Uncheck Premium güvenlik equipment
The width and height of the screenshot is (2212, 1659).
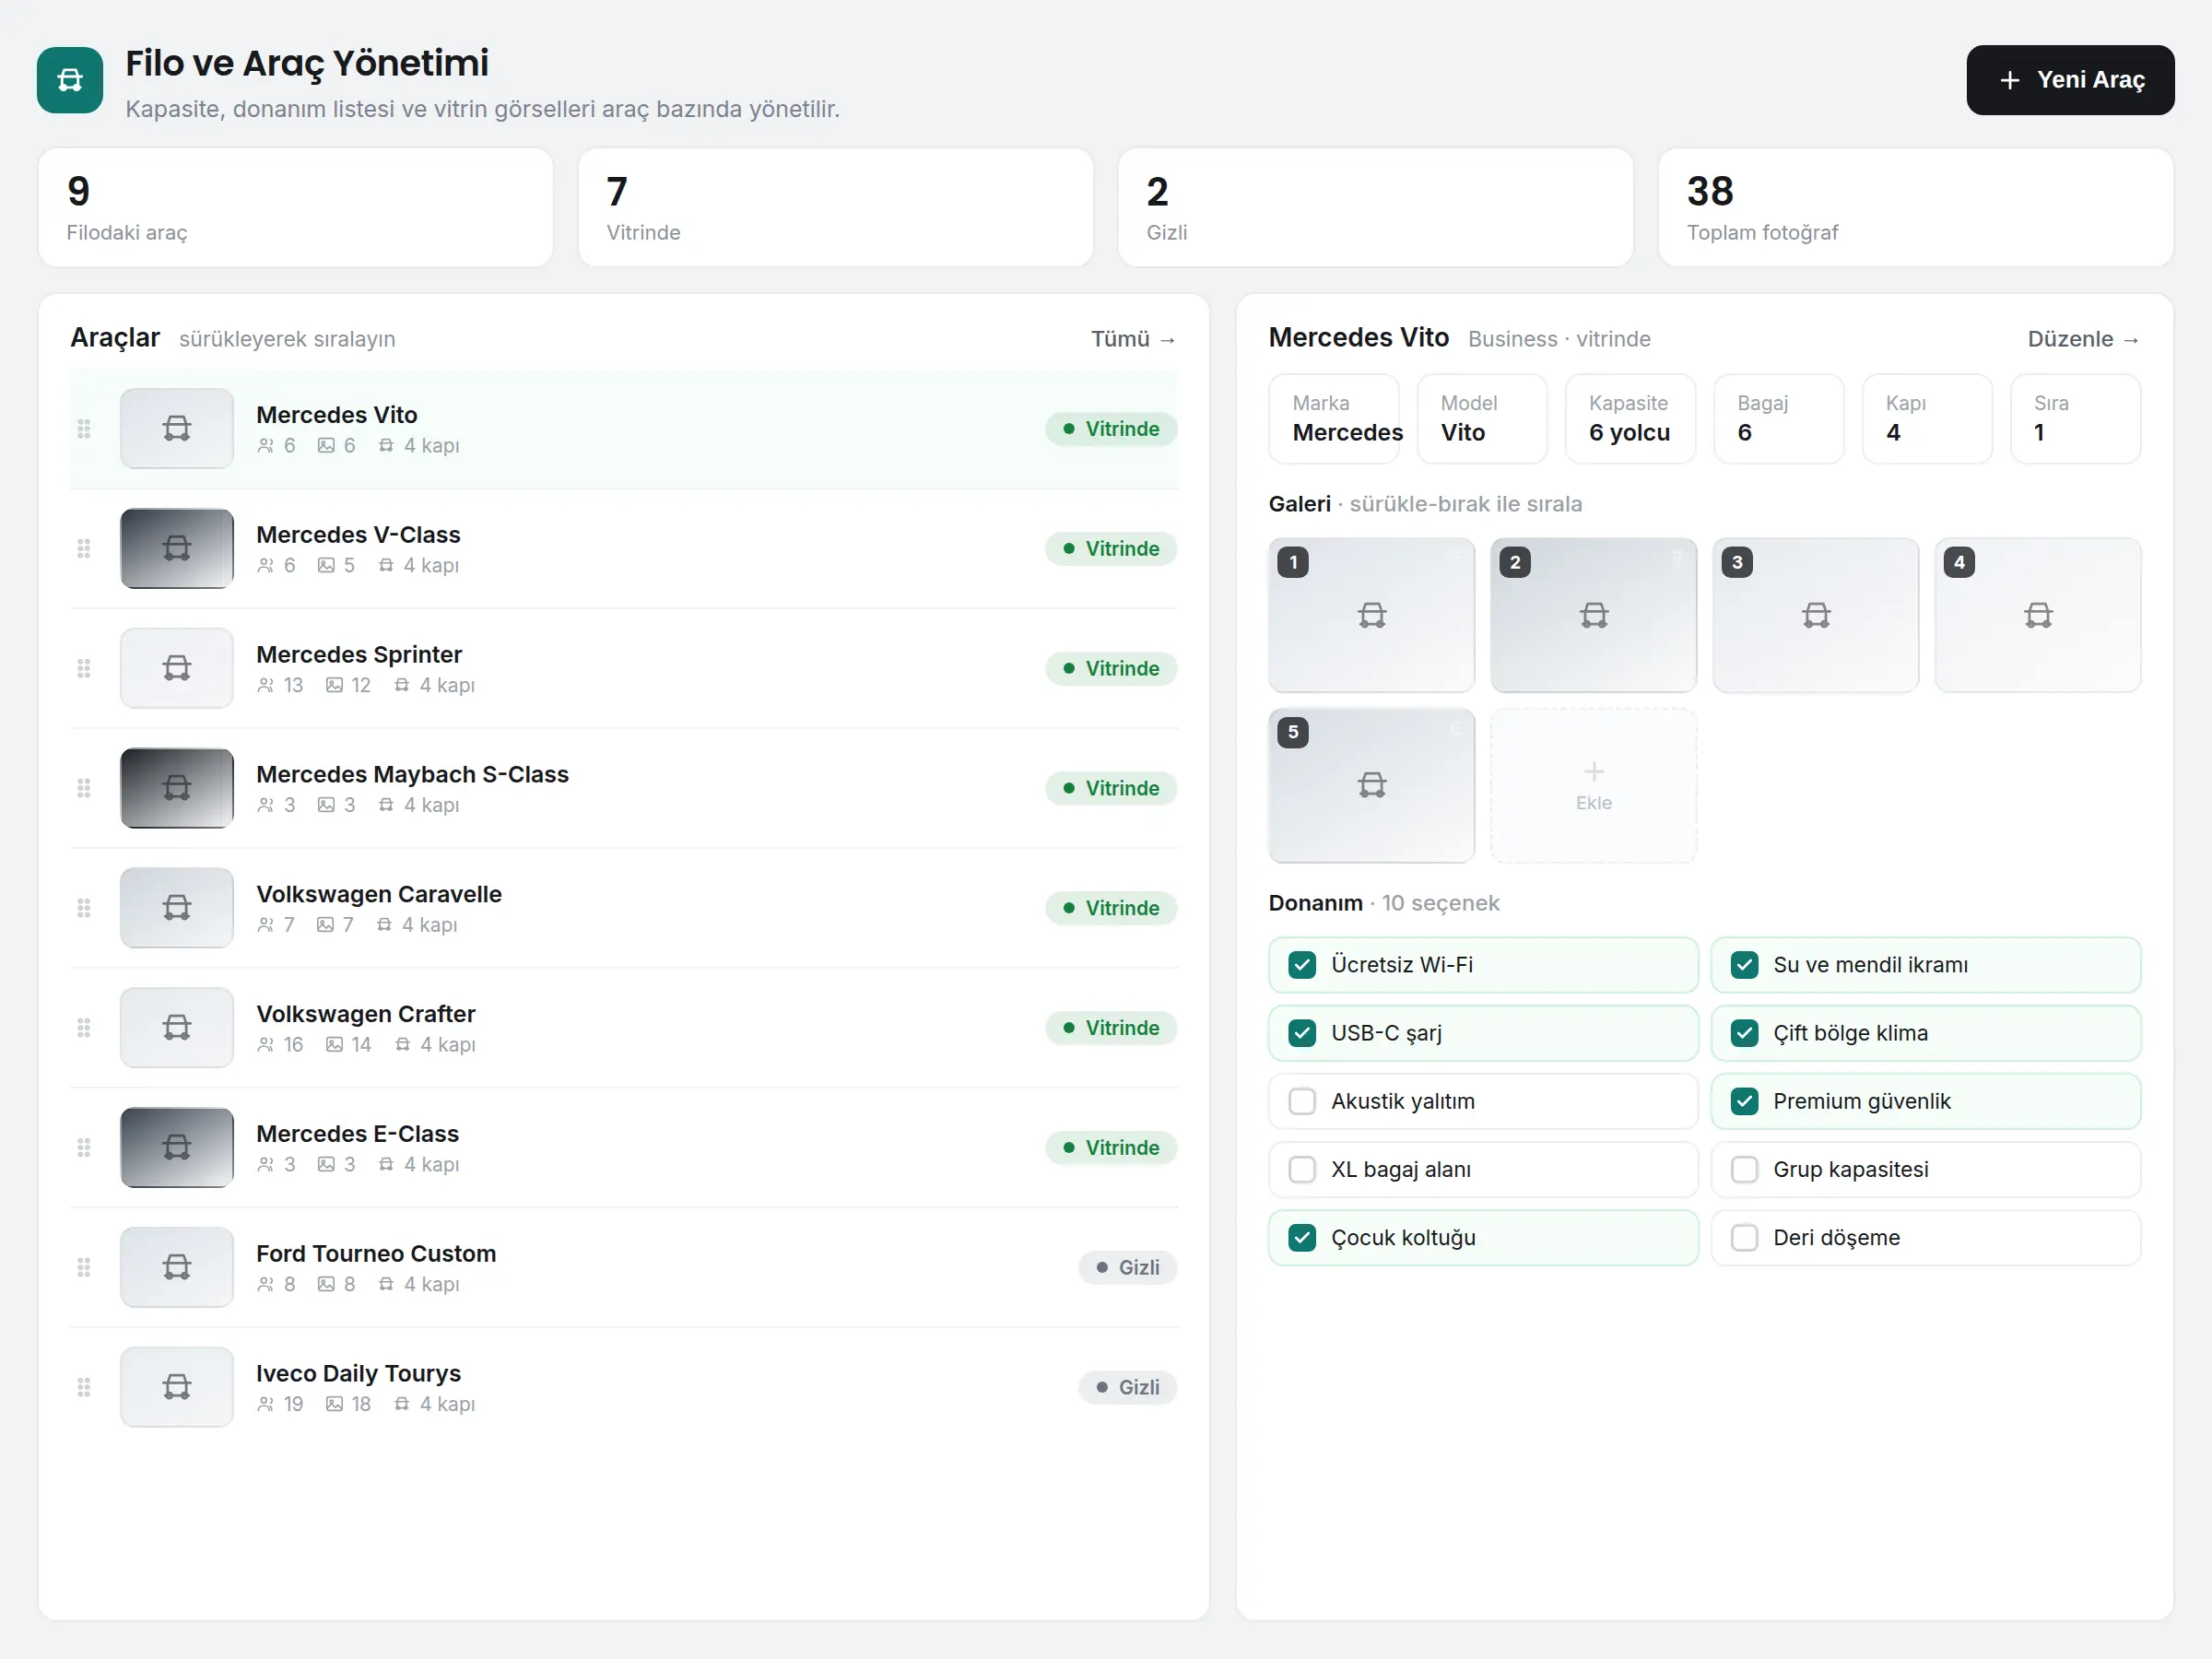tap(1745, 1102)
